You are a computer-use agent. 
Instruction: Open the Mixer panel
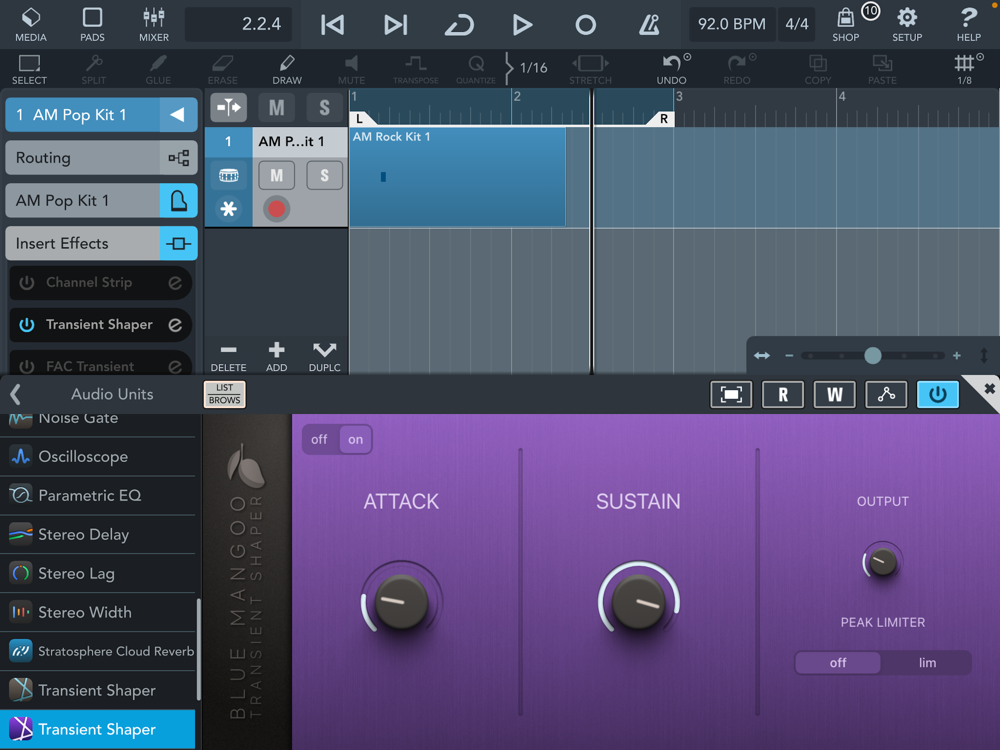coord(154,25)
